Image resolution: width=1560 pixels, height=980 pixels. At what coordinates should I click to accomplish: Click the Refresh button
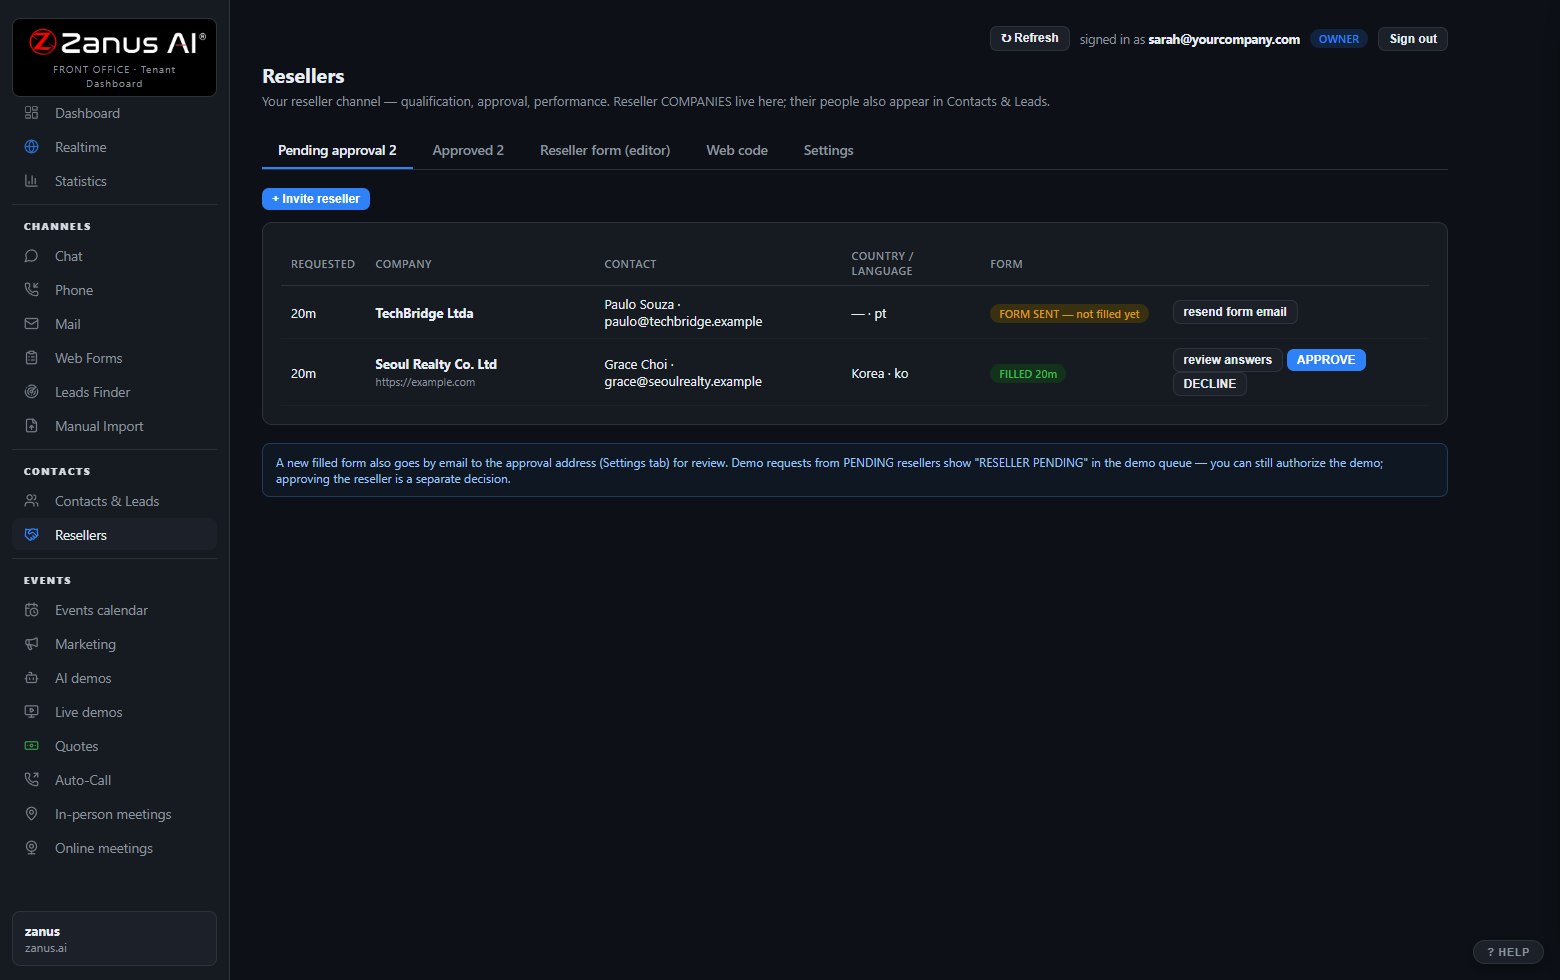(x=1029, y=38)
